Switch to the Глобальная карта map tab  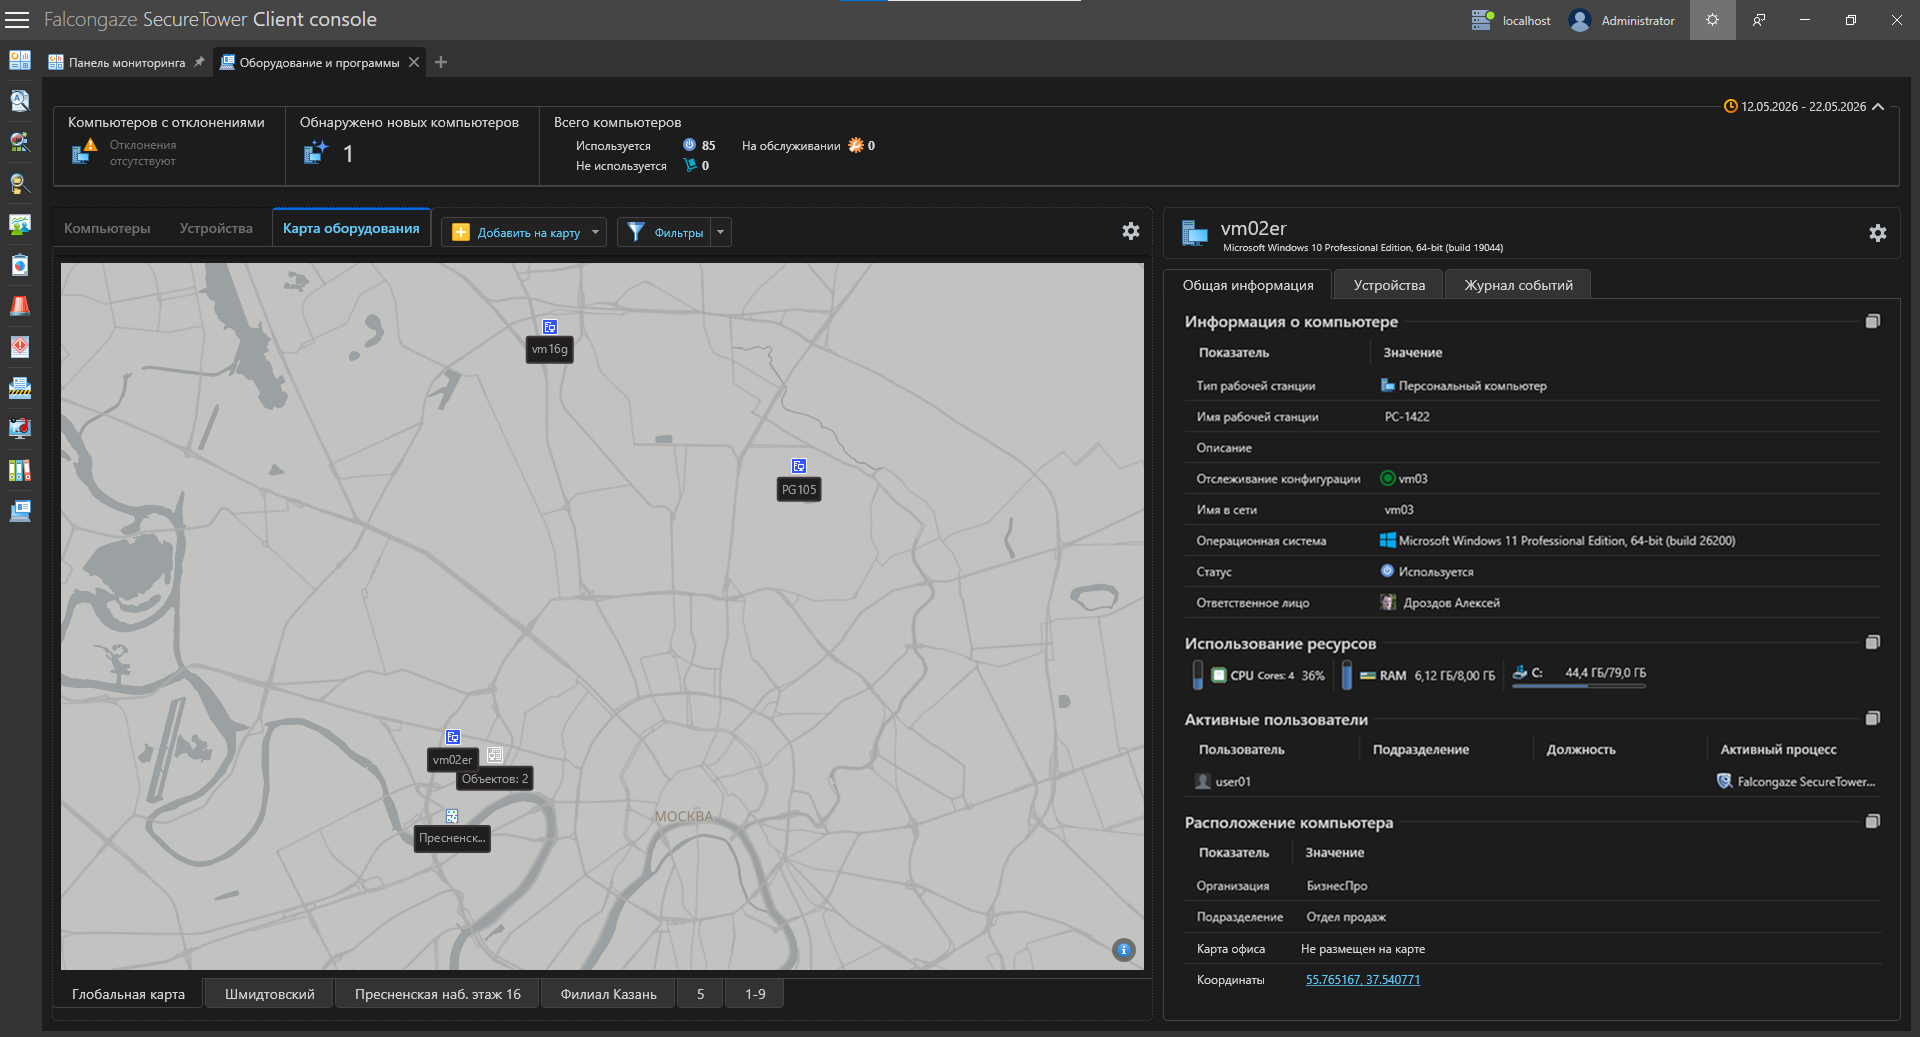tap(128, 994)
